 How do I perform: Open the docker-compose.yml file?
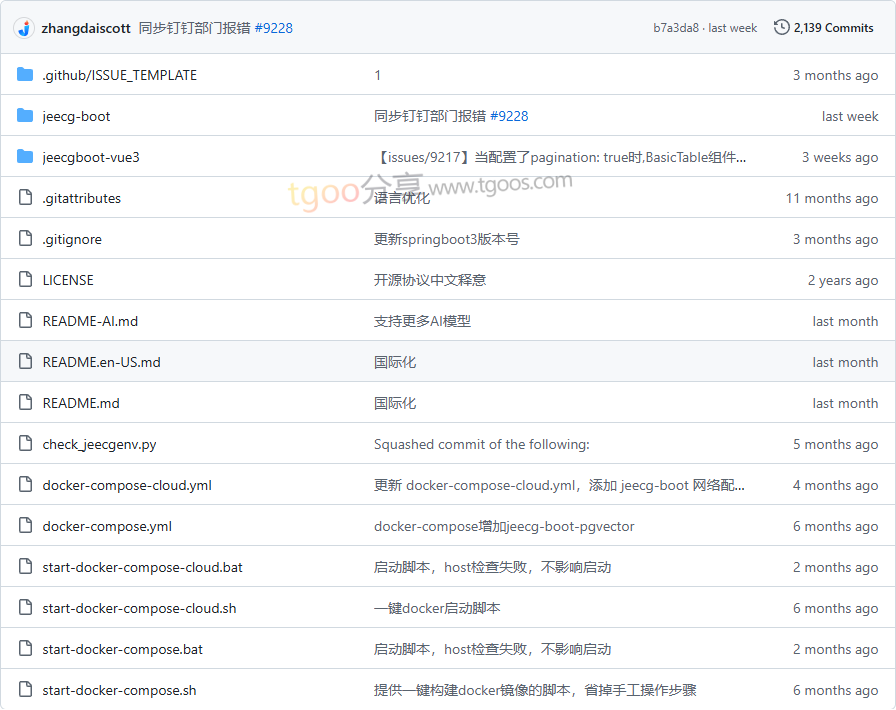(107, 526)
